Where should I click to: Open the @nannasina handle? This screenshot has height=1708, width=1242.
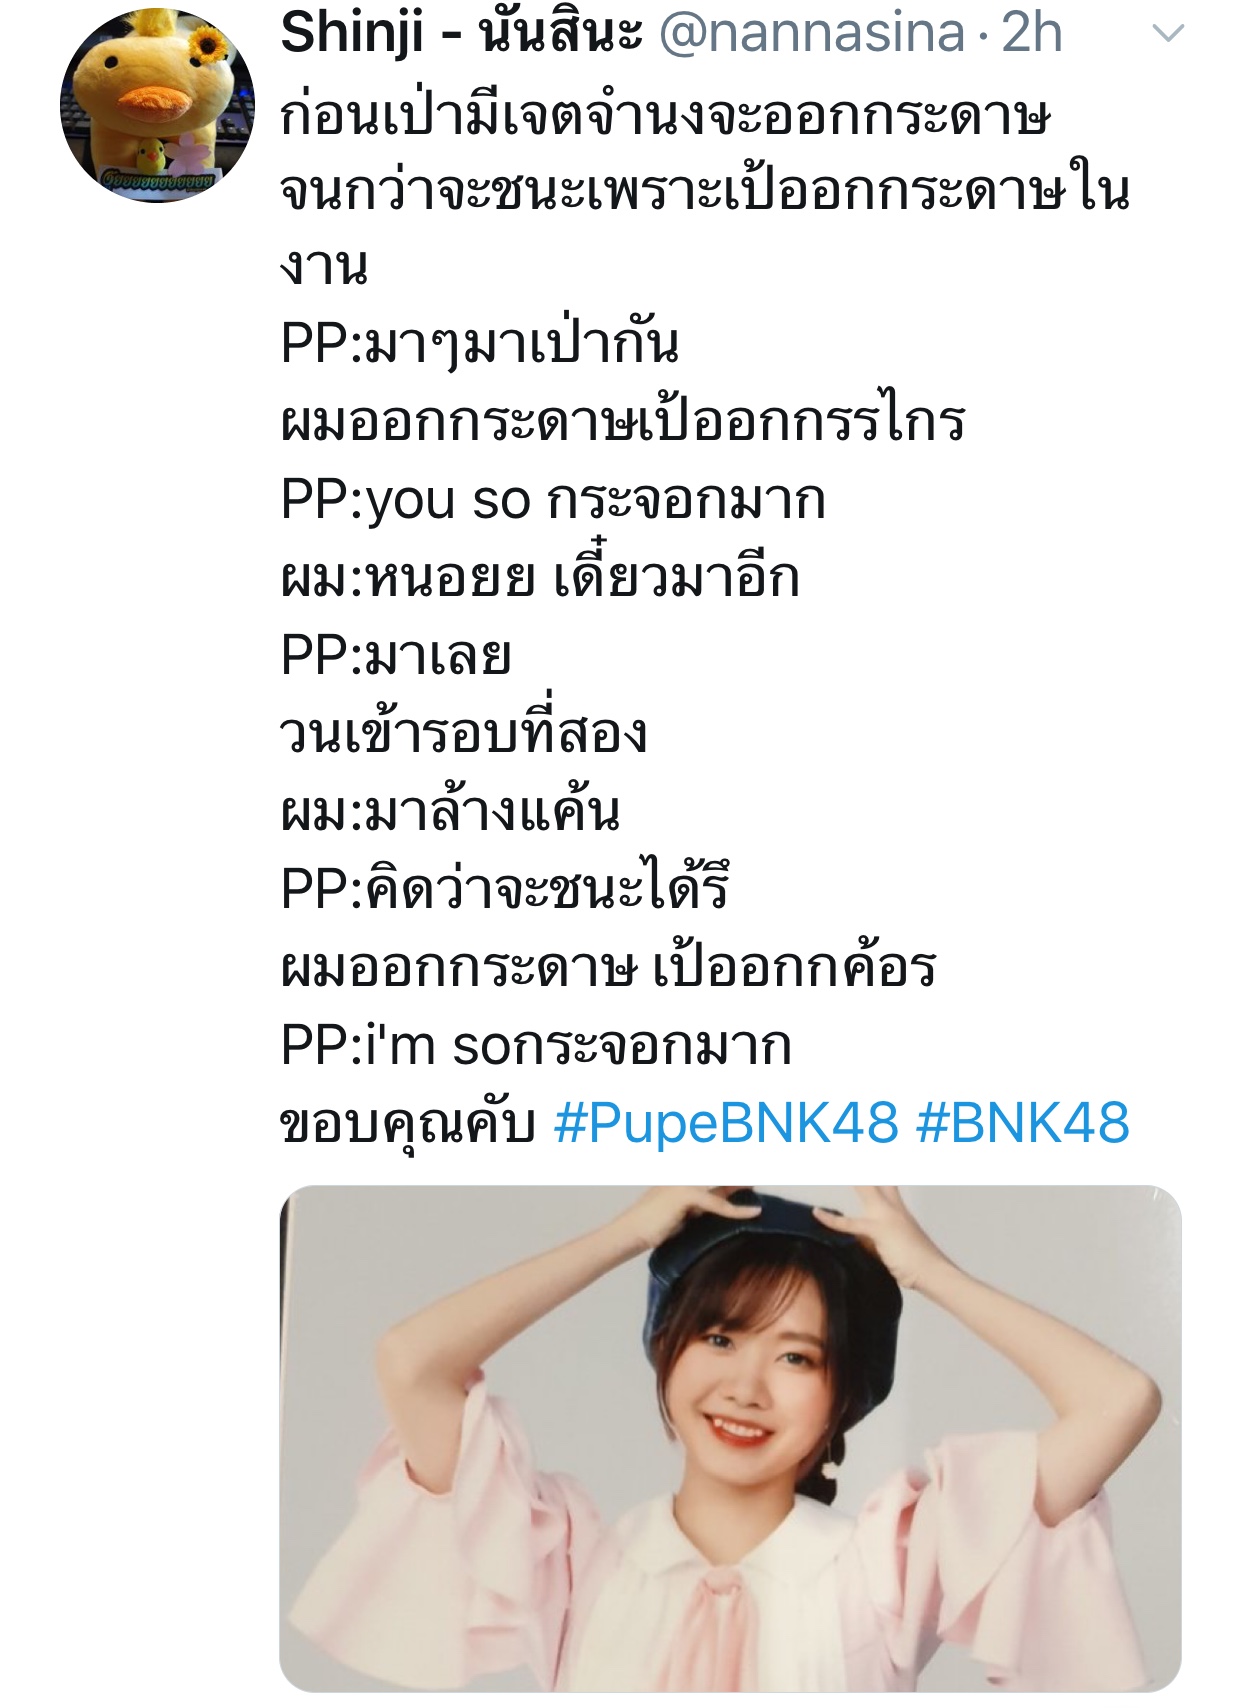tap(812, 34)
